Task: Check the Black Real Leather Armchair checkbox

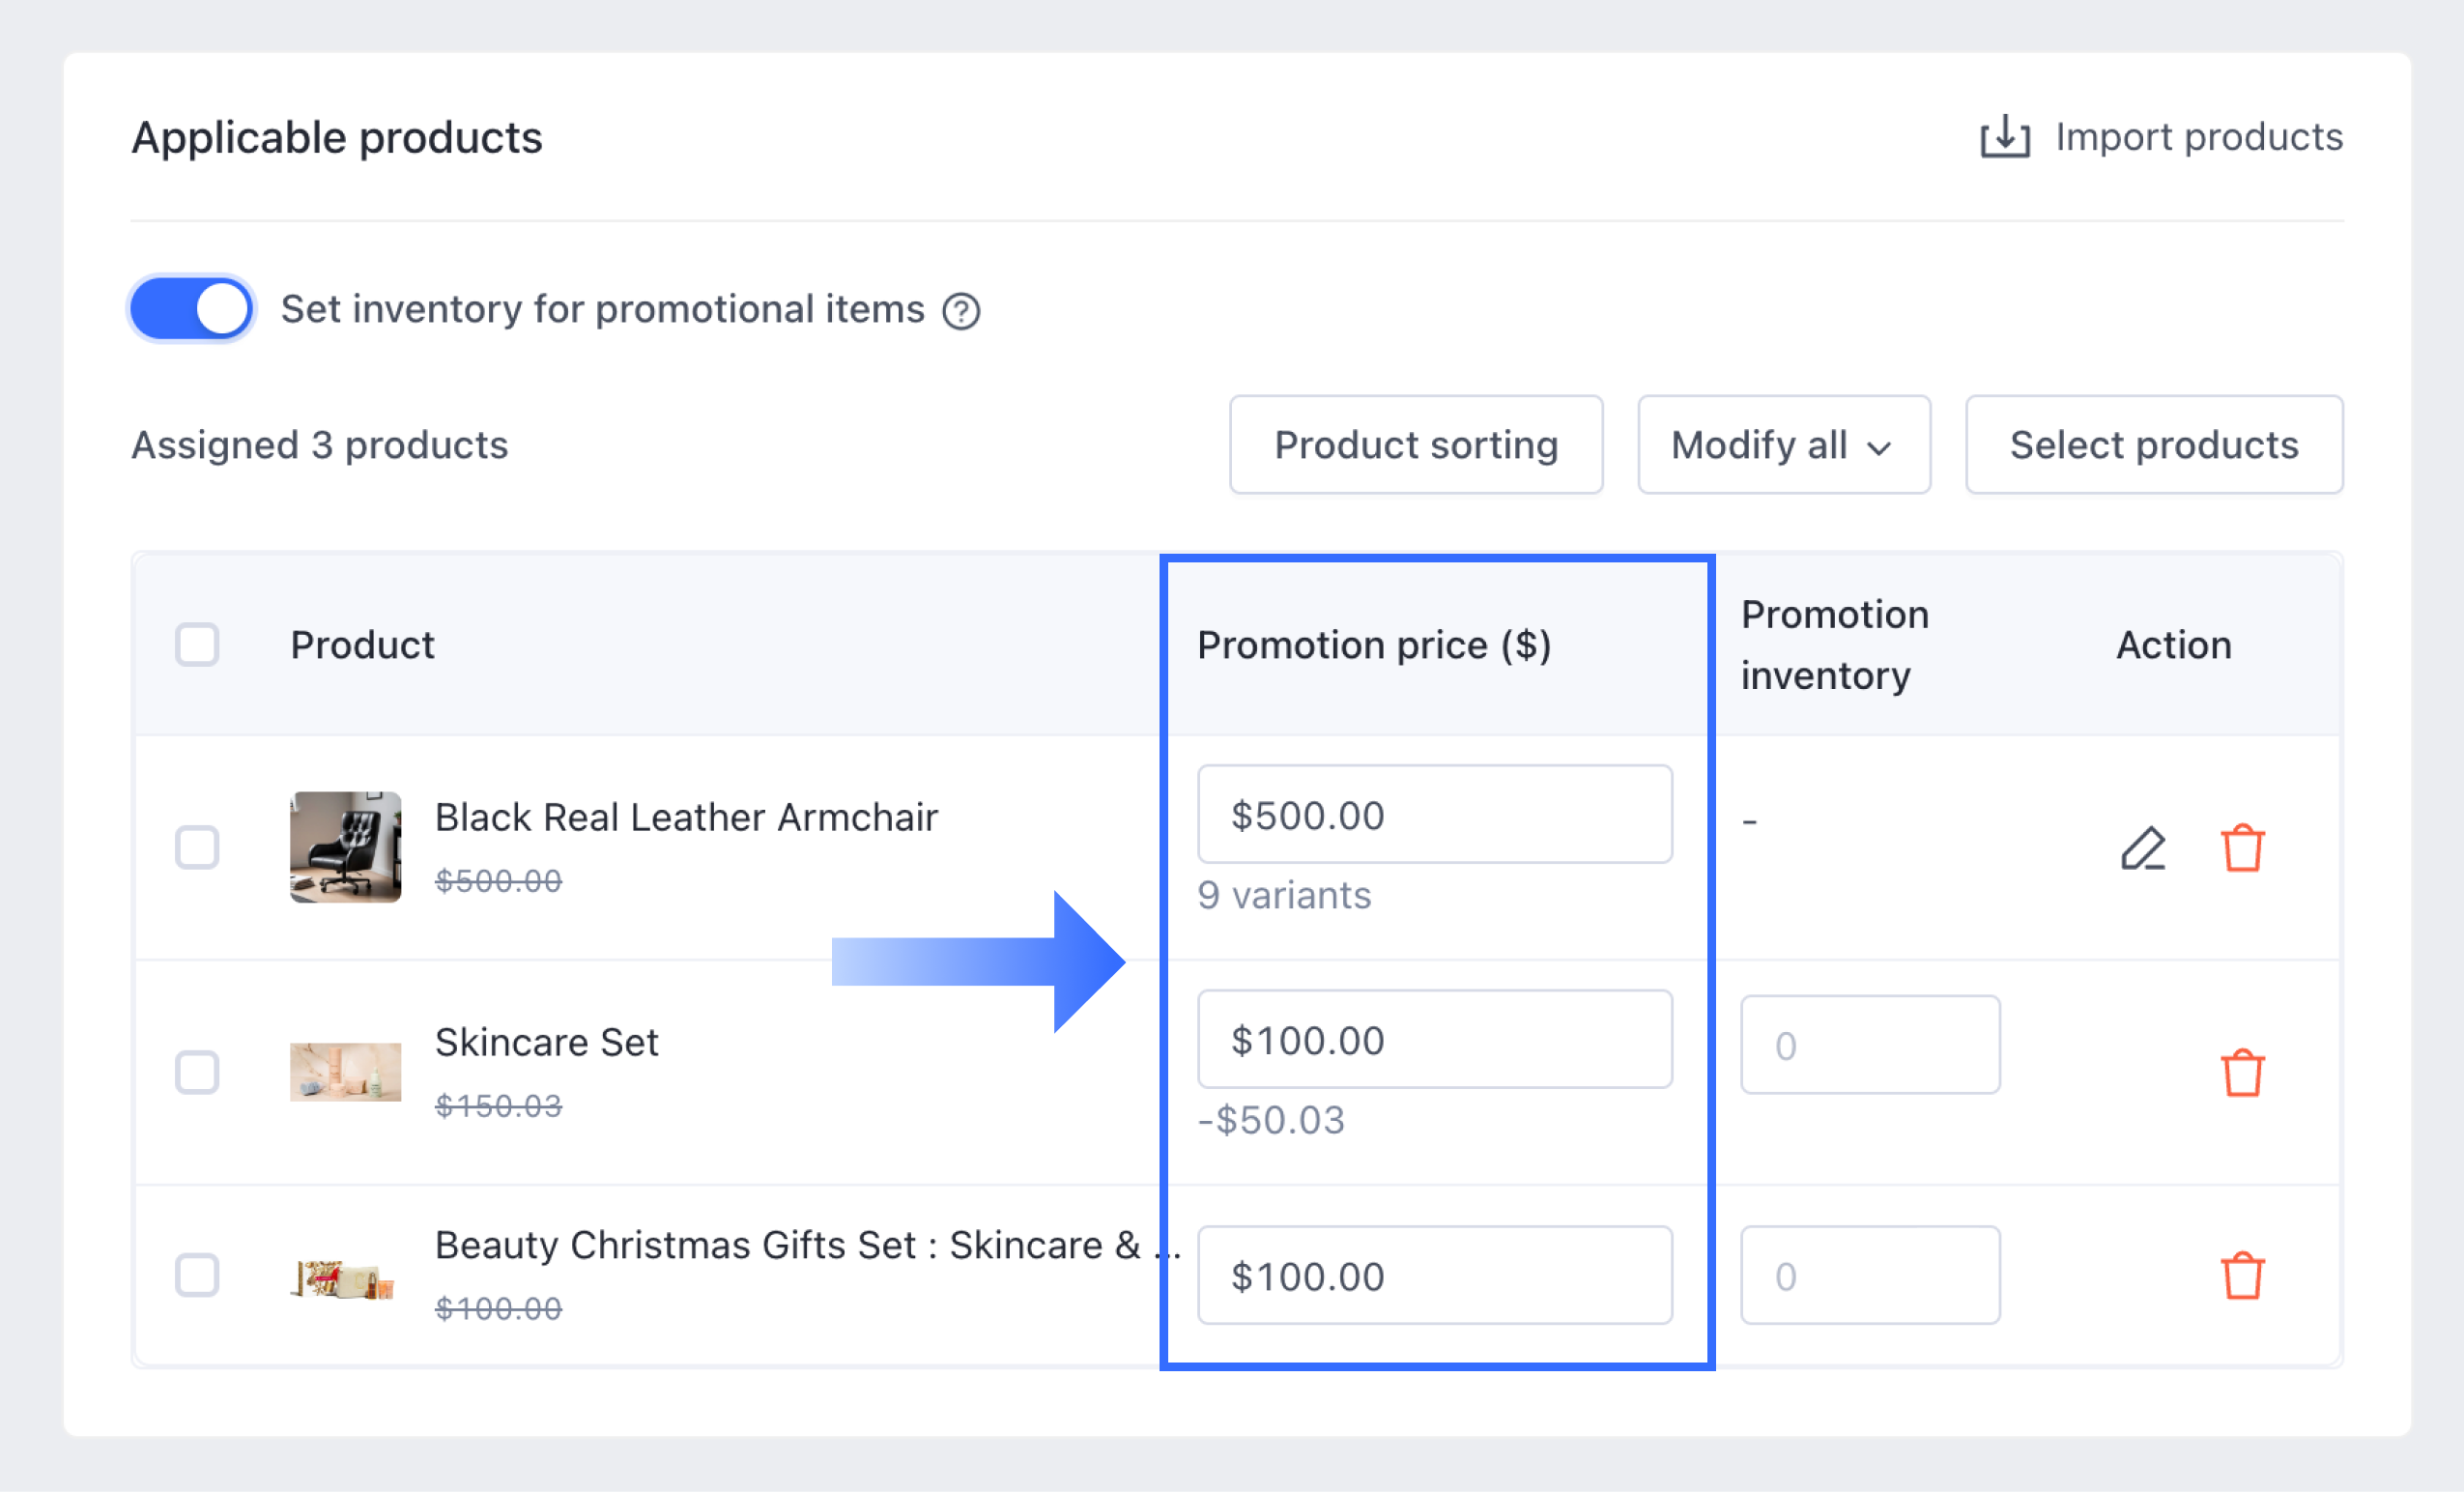Action: (x=197, y=847)
